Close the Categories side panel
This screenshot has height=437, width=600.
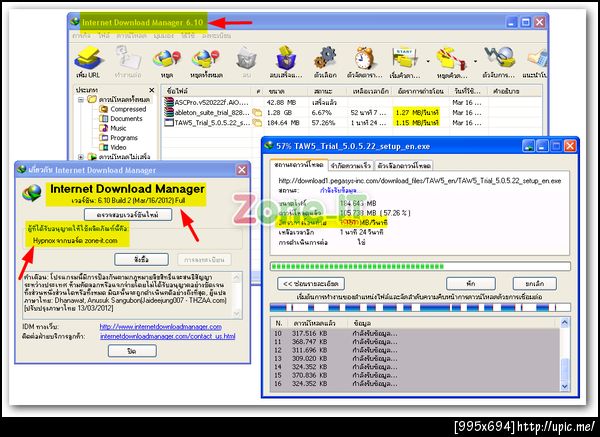tap(152, 90)
